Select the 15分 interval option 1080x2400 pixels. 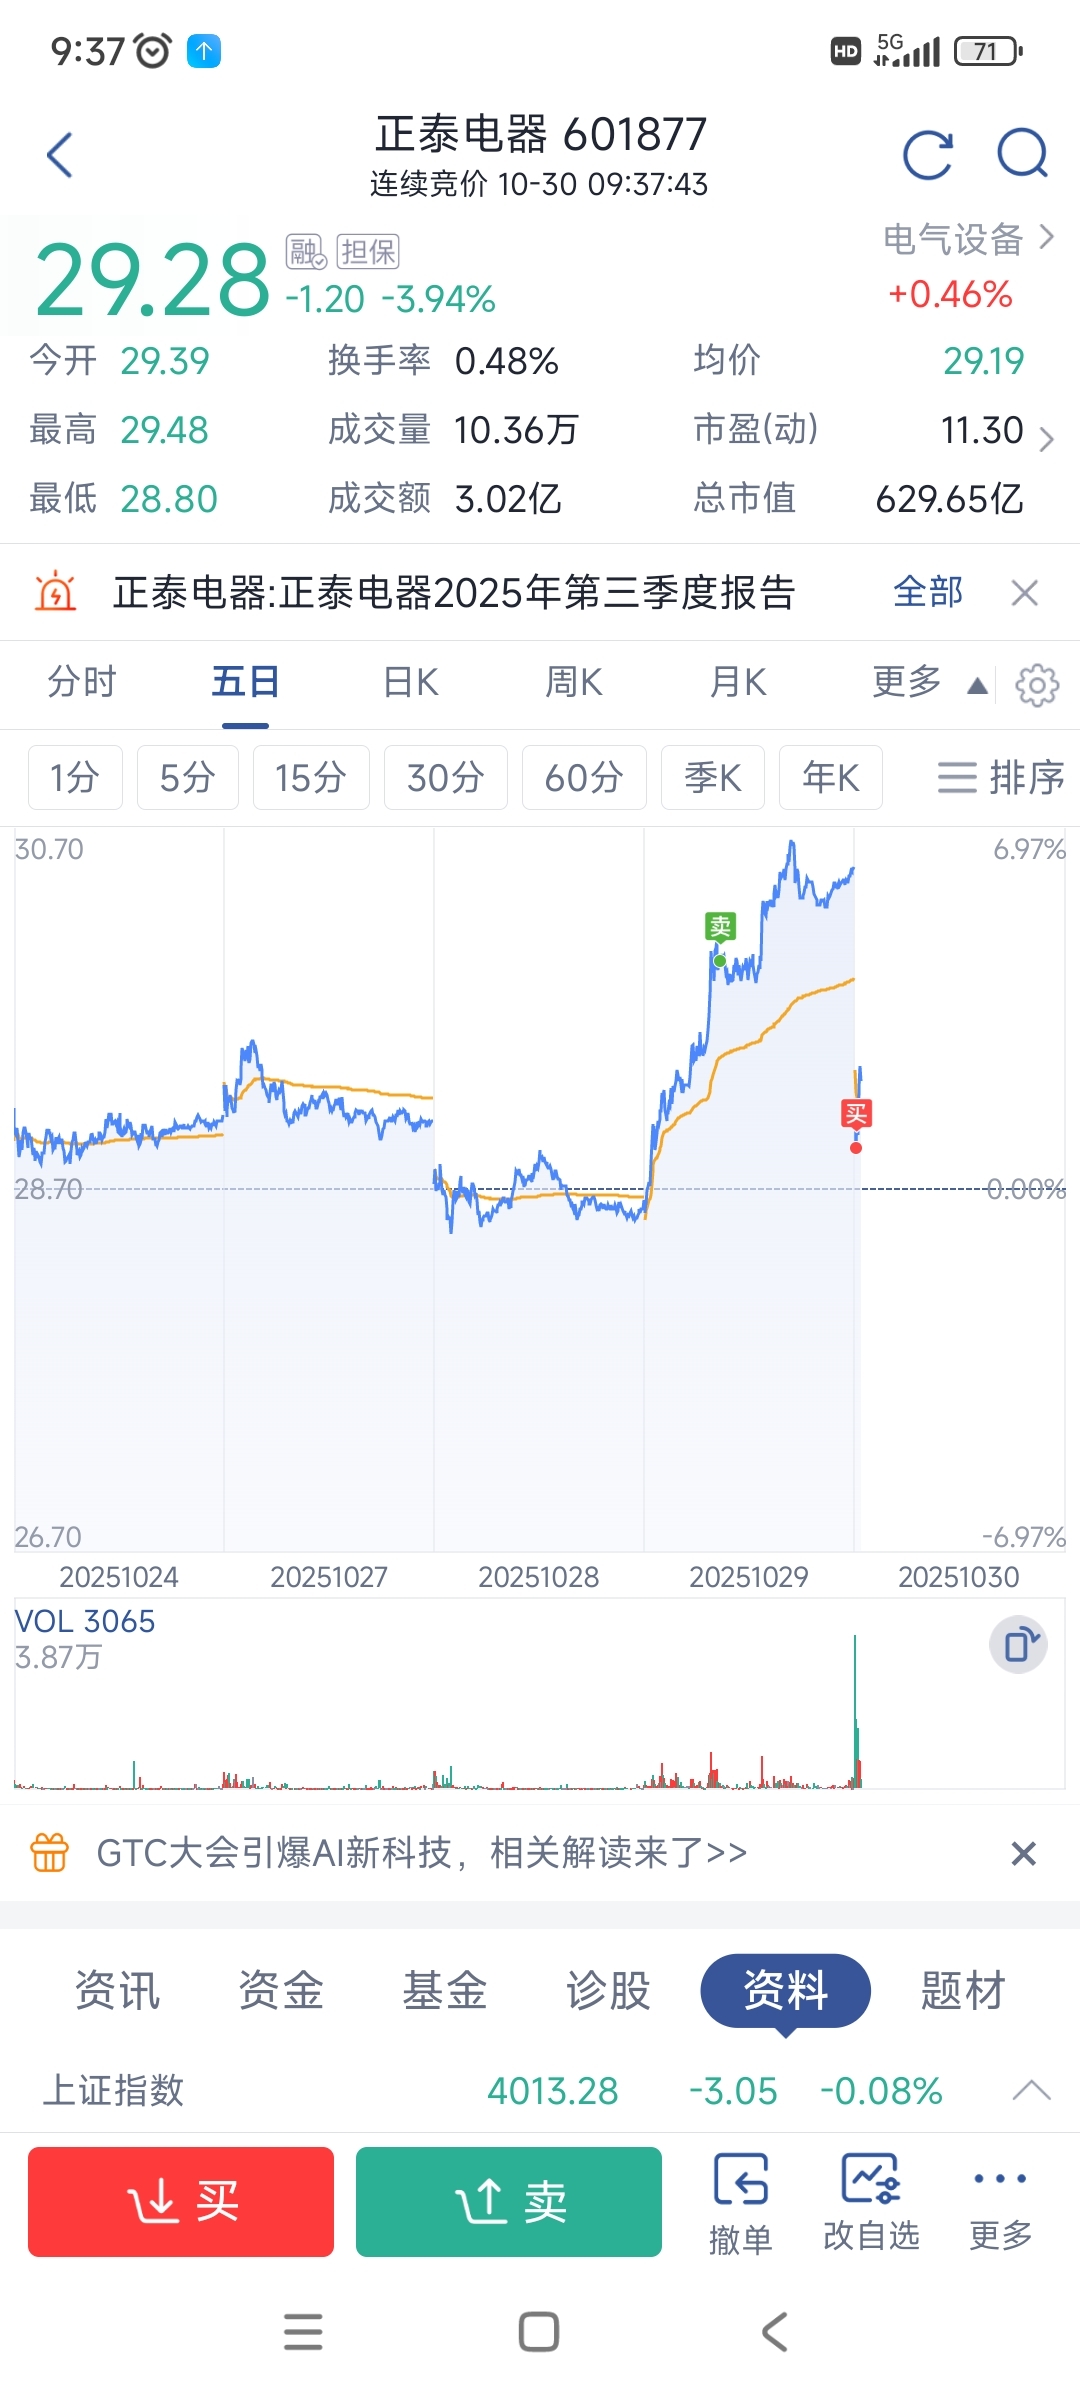[x=311, y=777]
